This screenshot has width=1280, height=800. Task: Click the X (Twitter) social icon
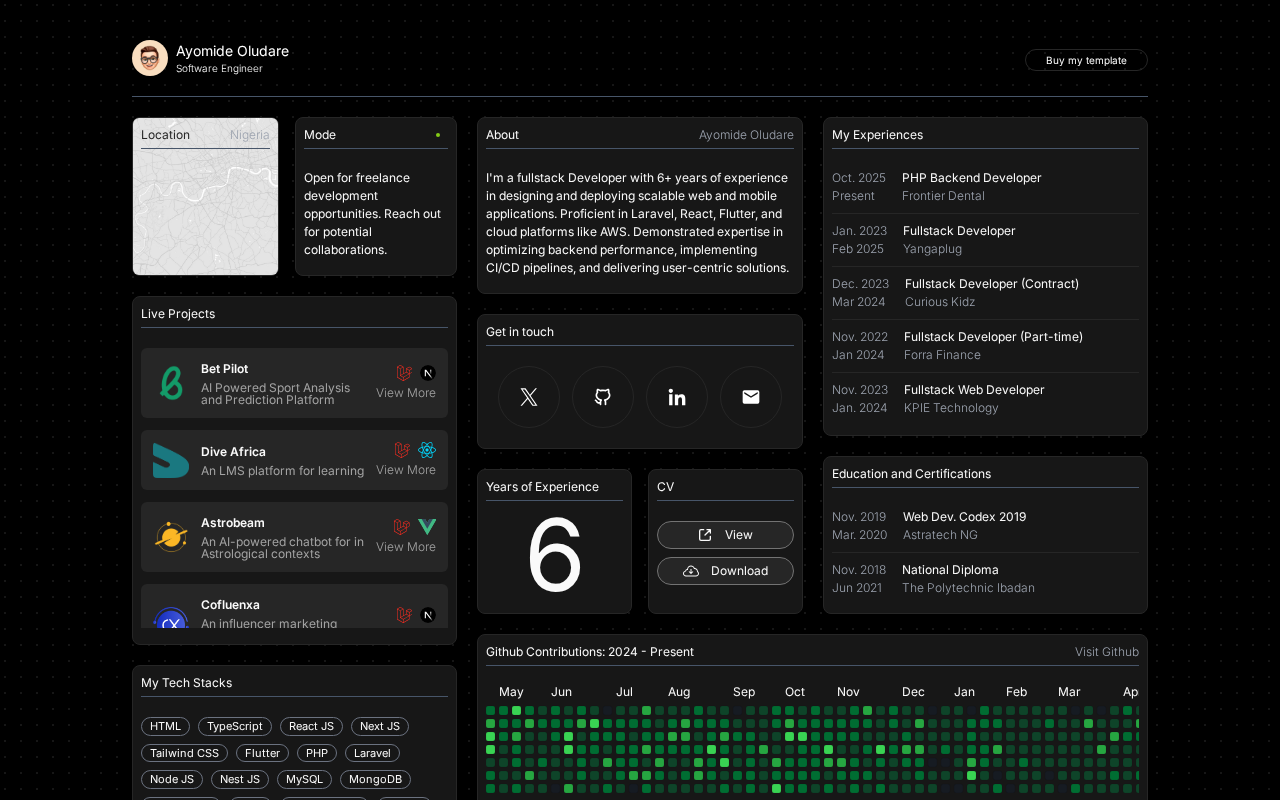[x=529, y=397]
